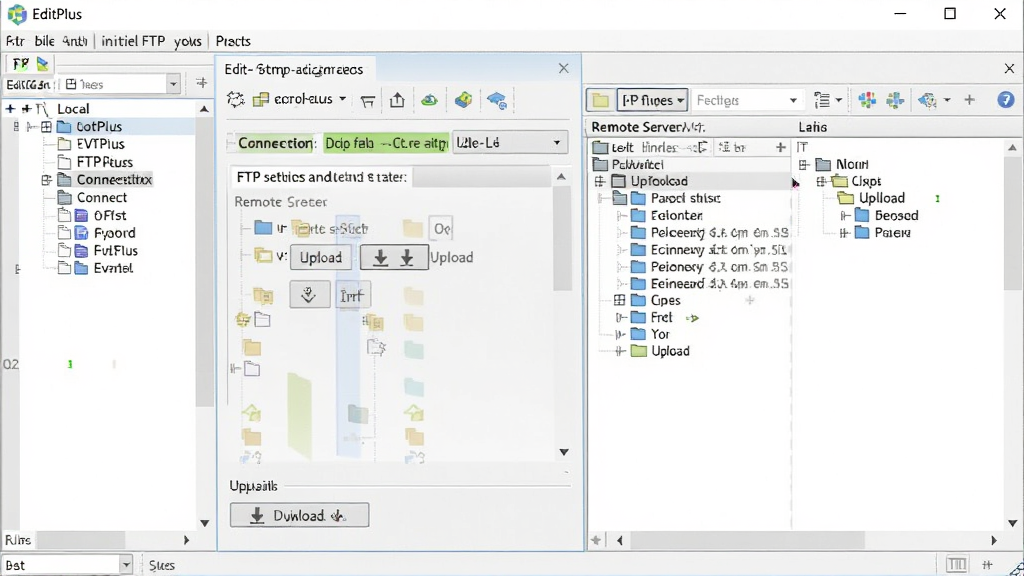
Task: Expand the Cpes remote folder node
Action: [x=619, y=300]
